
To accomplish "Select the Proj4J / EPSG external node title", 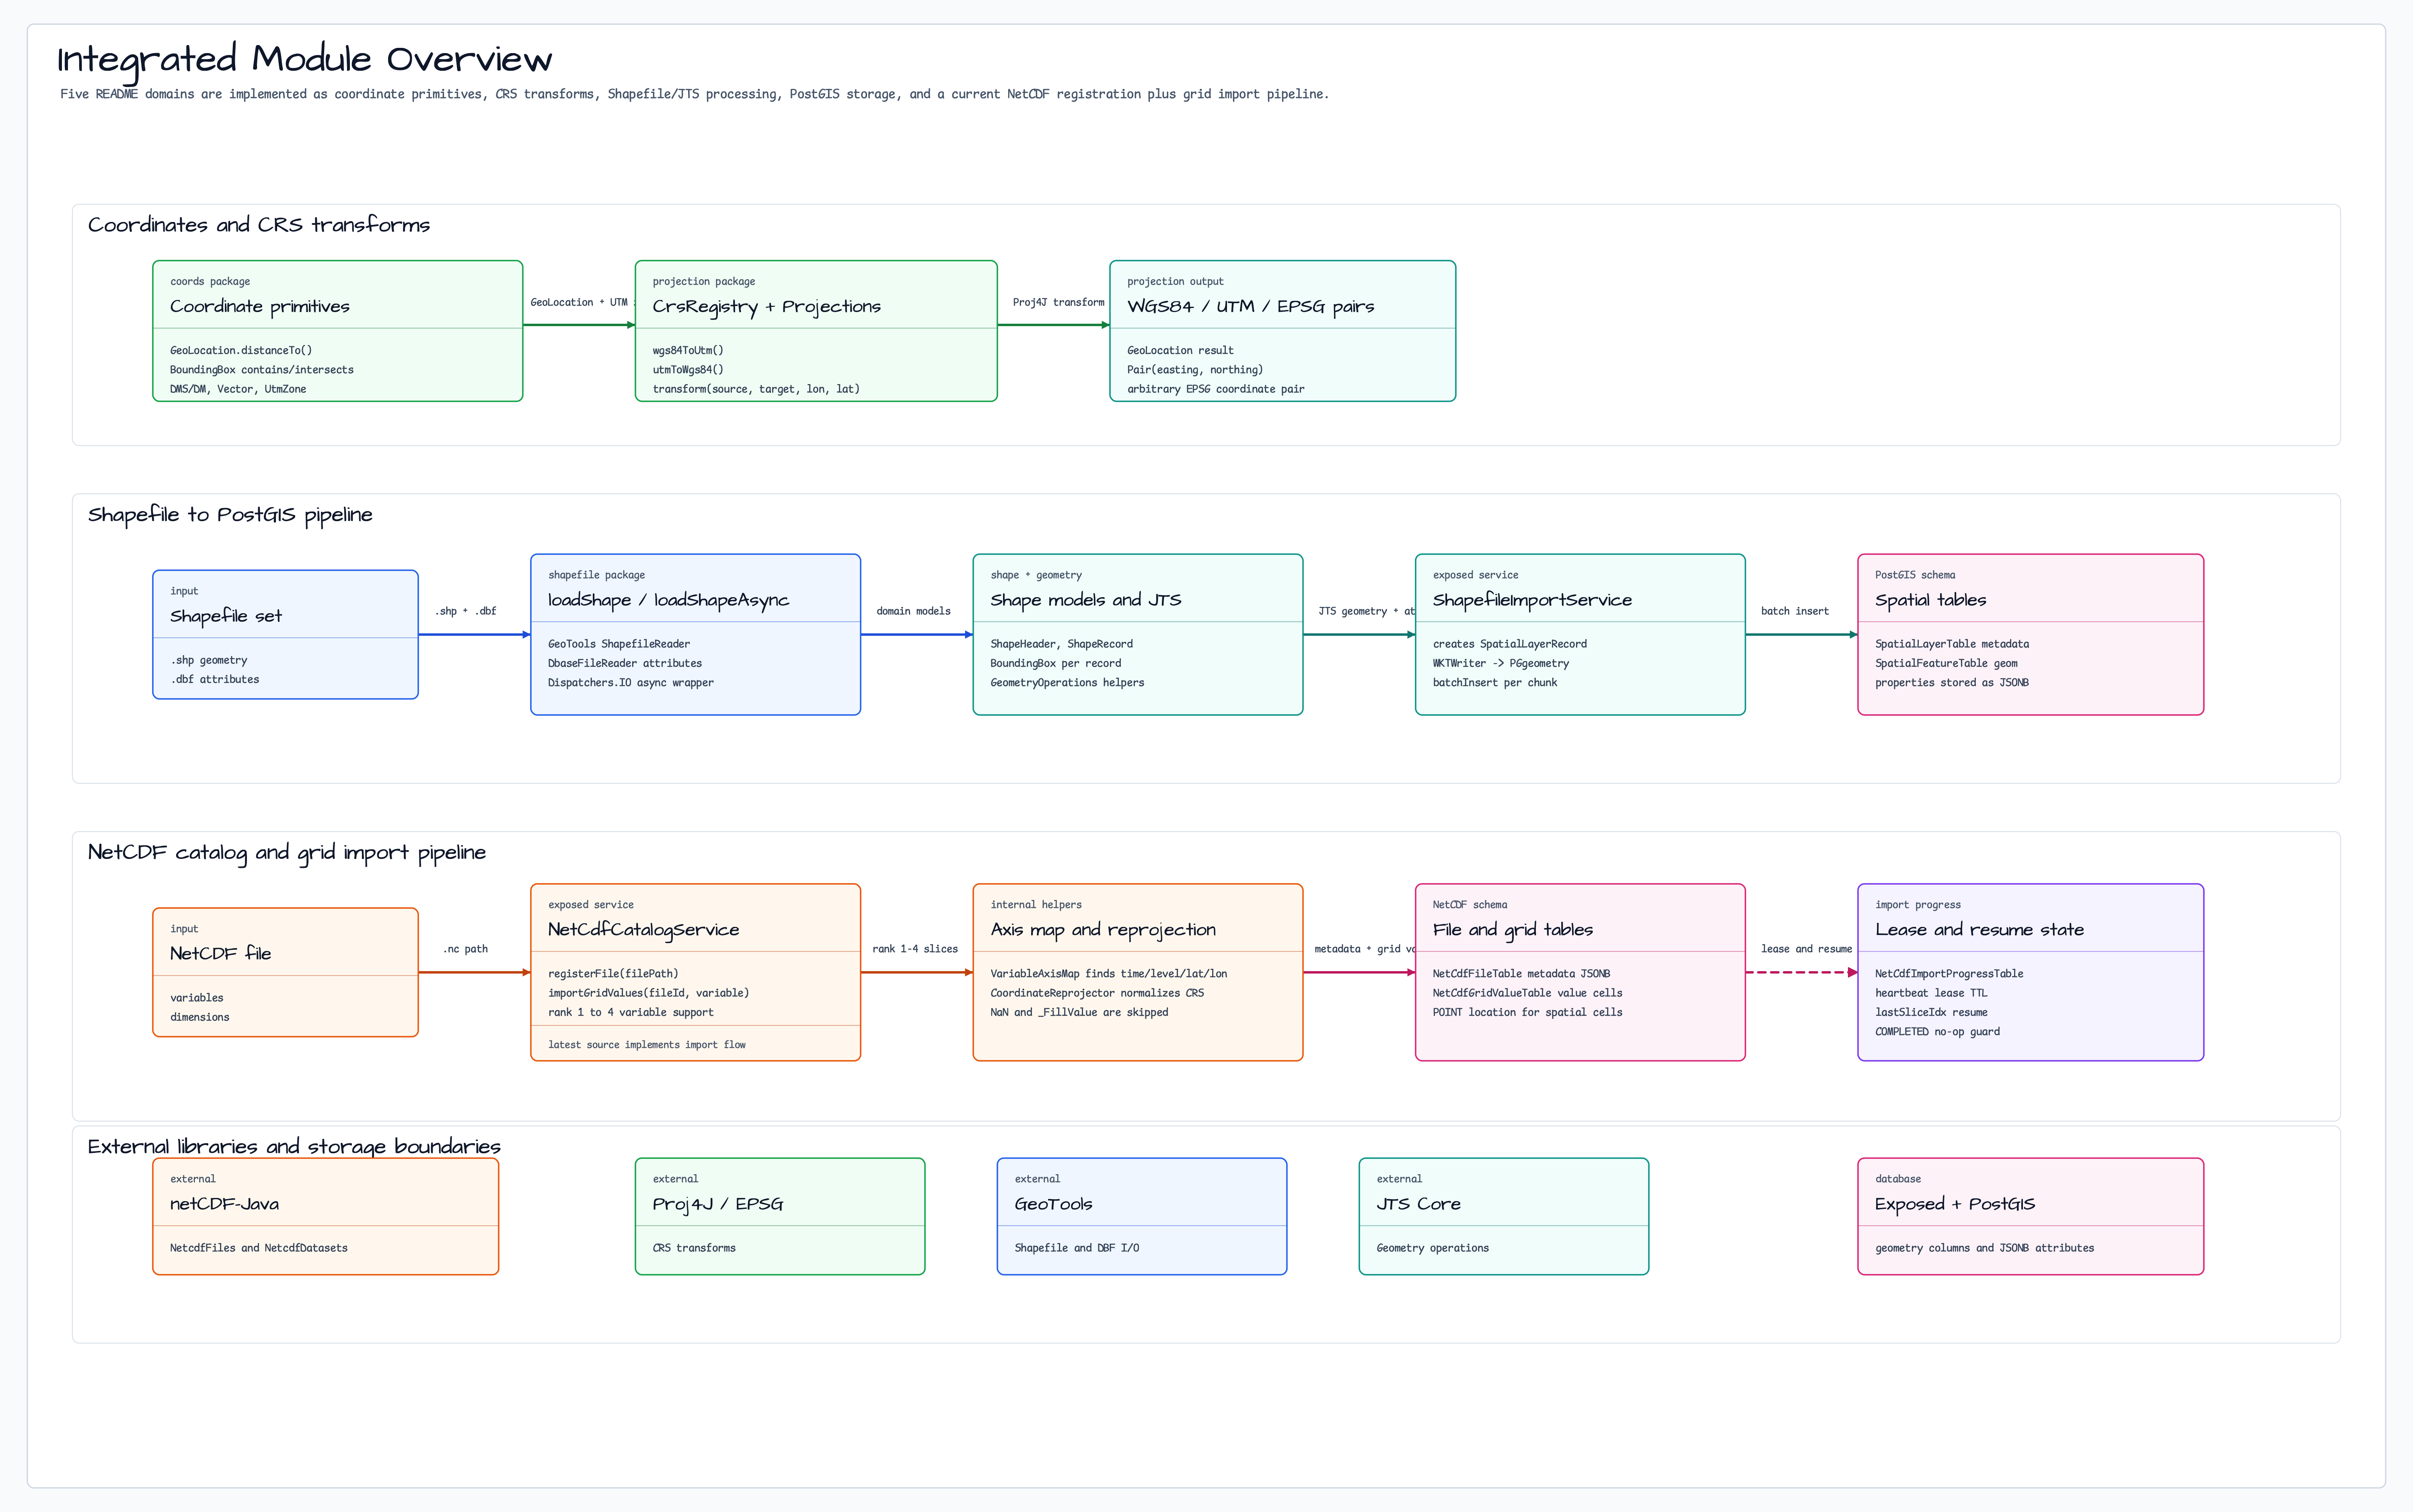I will point(718,1204).
